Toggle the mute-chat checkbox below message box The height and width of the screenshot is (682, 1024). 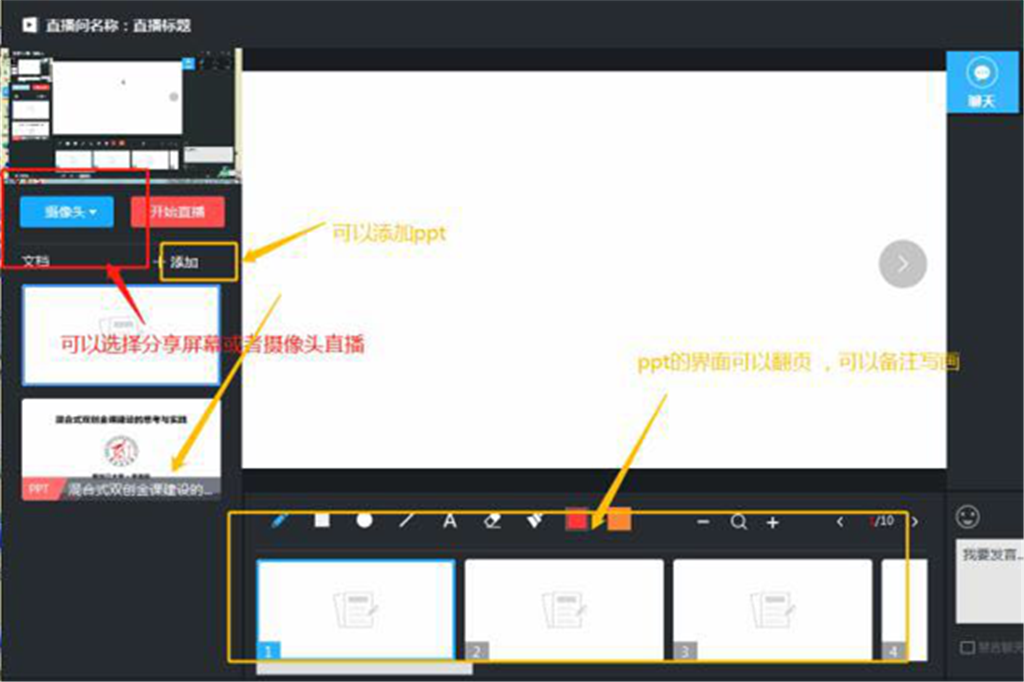click(967, 647)
